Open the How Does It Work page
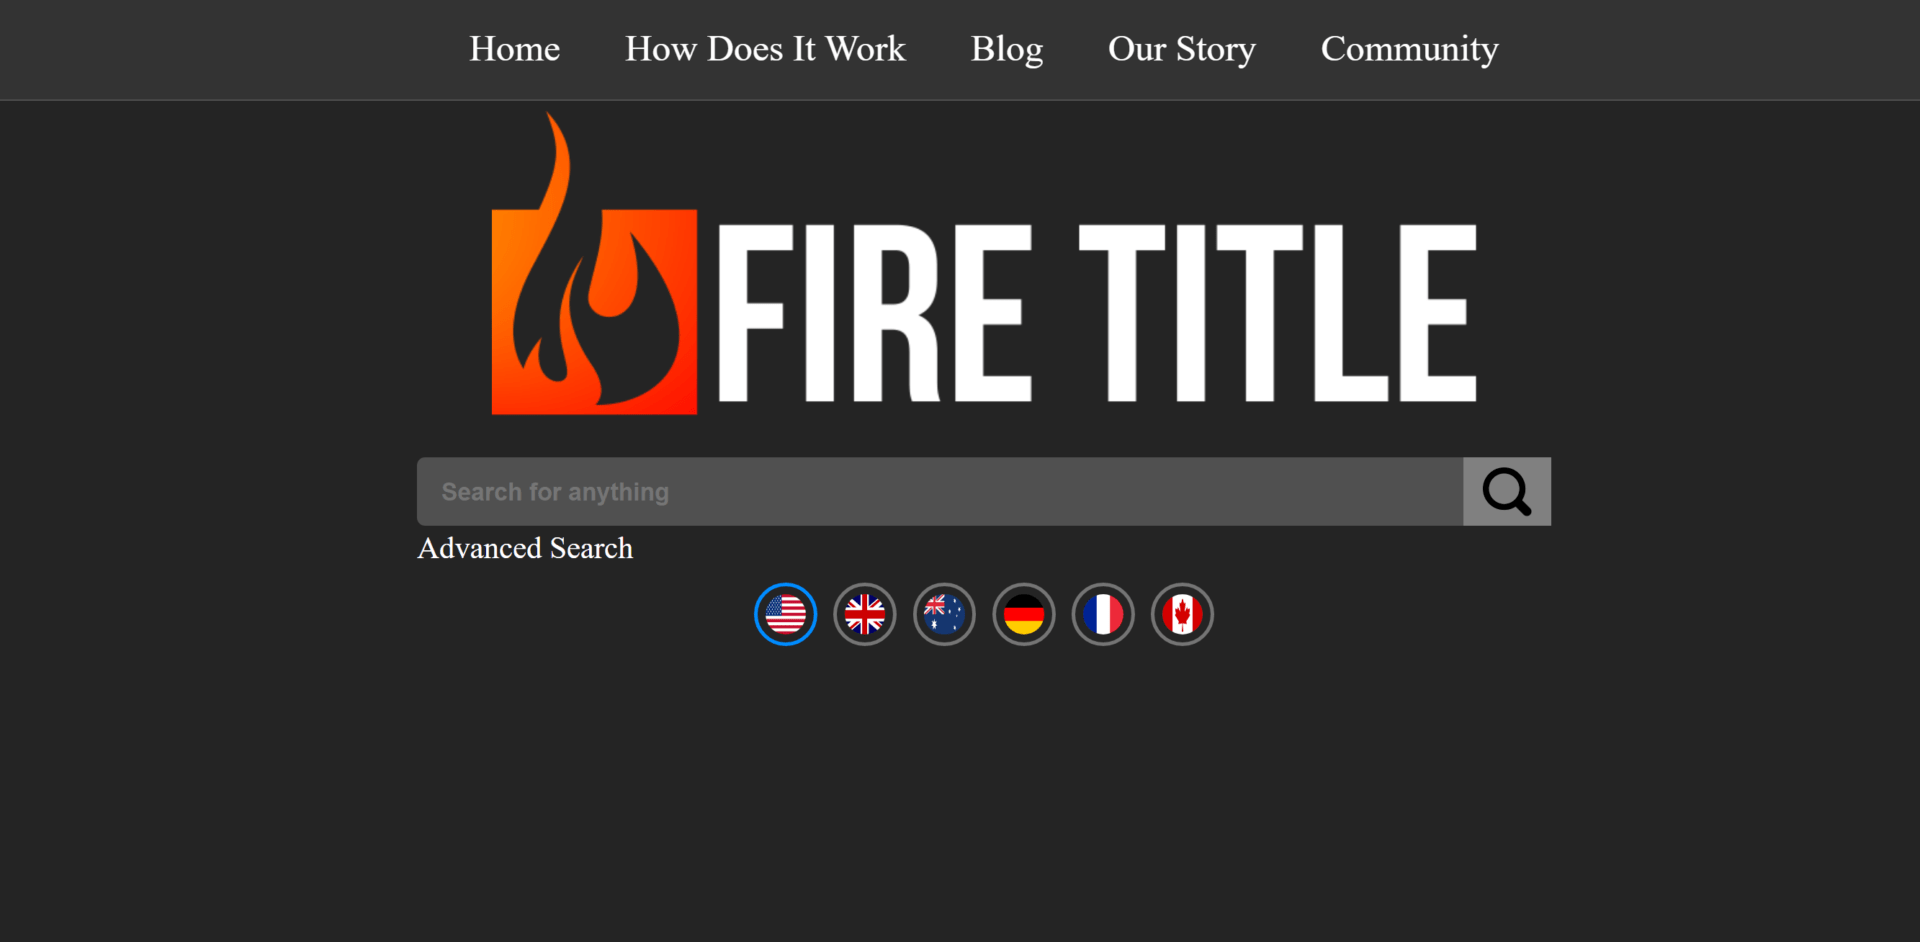The height and width of the screenshot is (942, 1920). (765, 48)
